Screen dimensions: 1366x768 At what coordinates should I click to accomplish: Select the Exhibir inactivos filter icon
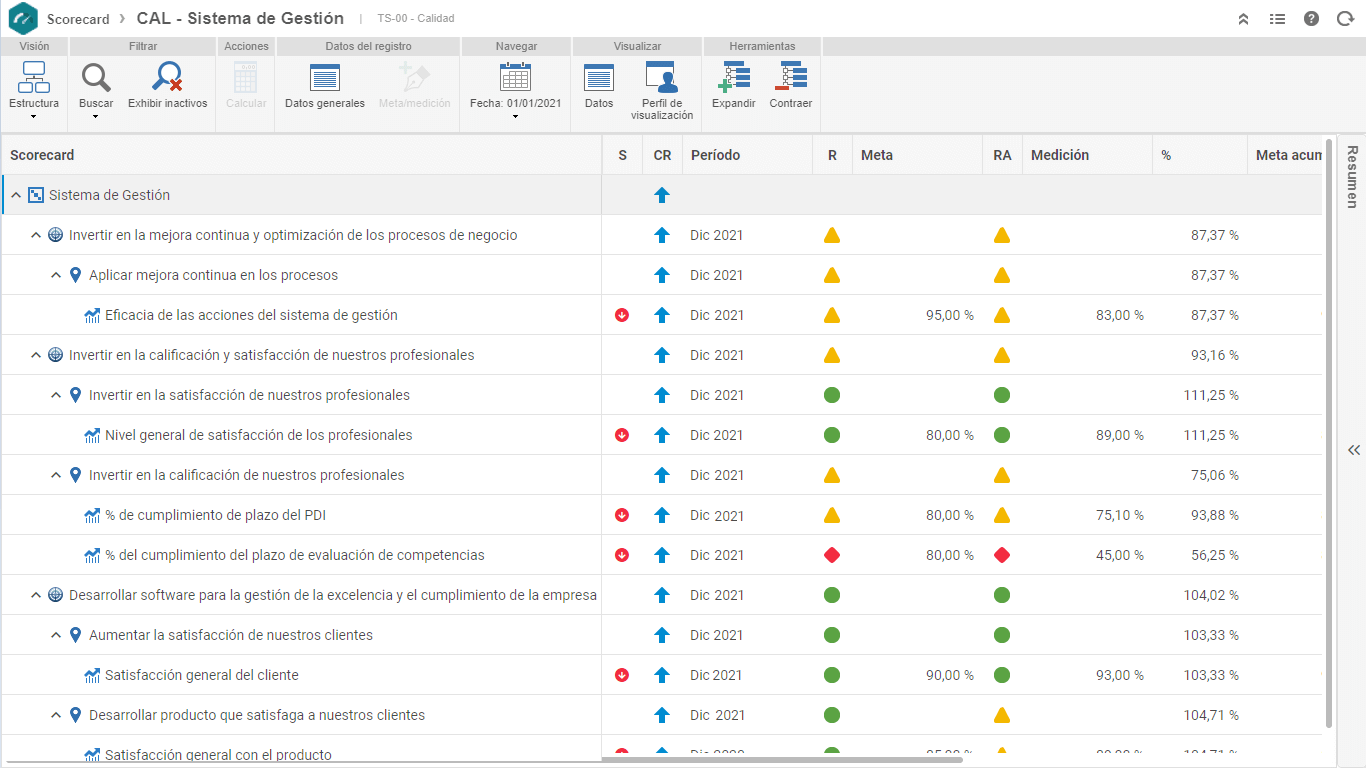[x=167, y=78]
